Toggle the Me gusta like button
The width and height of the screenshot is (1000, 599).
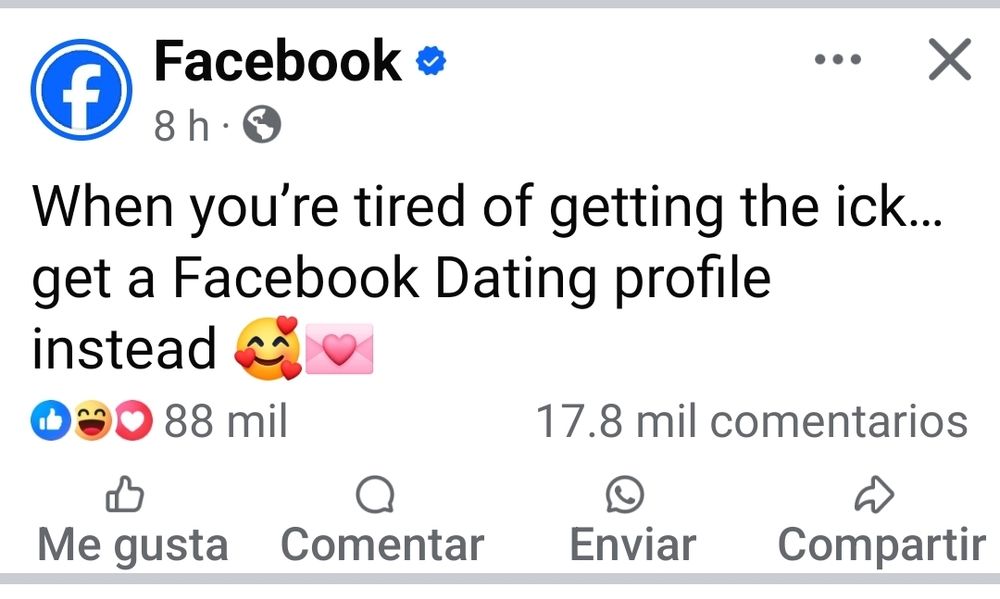coord(133,521)
